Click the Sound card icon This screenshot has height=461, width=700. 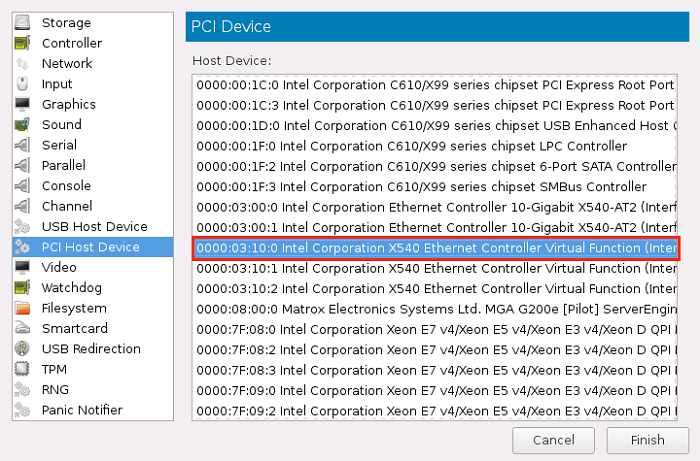pyautogui.click(x=22, y=125)
